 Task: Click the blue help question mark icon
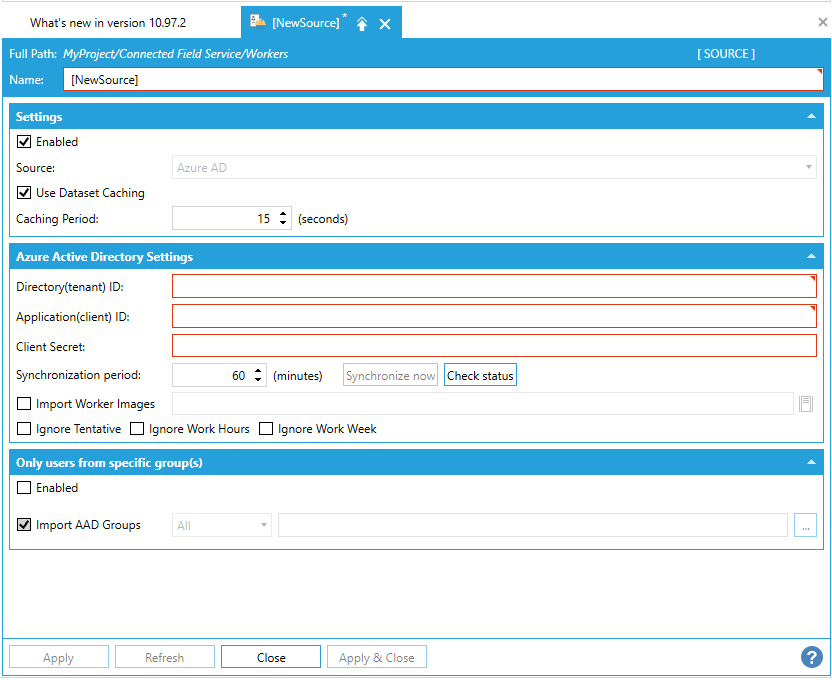[x=811, y=657]
